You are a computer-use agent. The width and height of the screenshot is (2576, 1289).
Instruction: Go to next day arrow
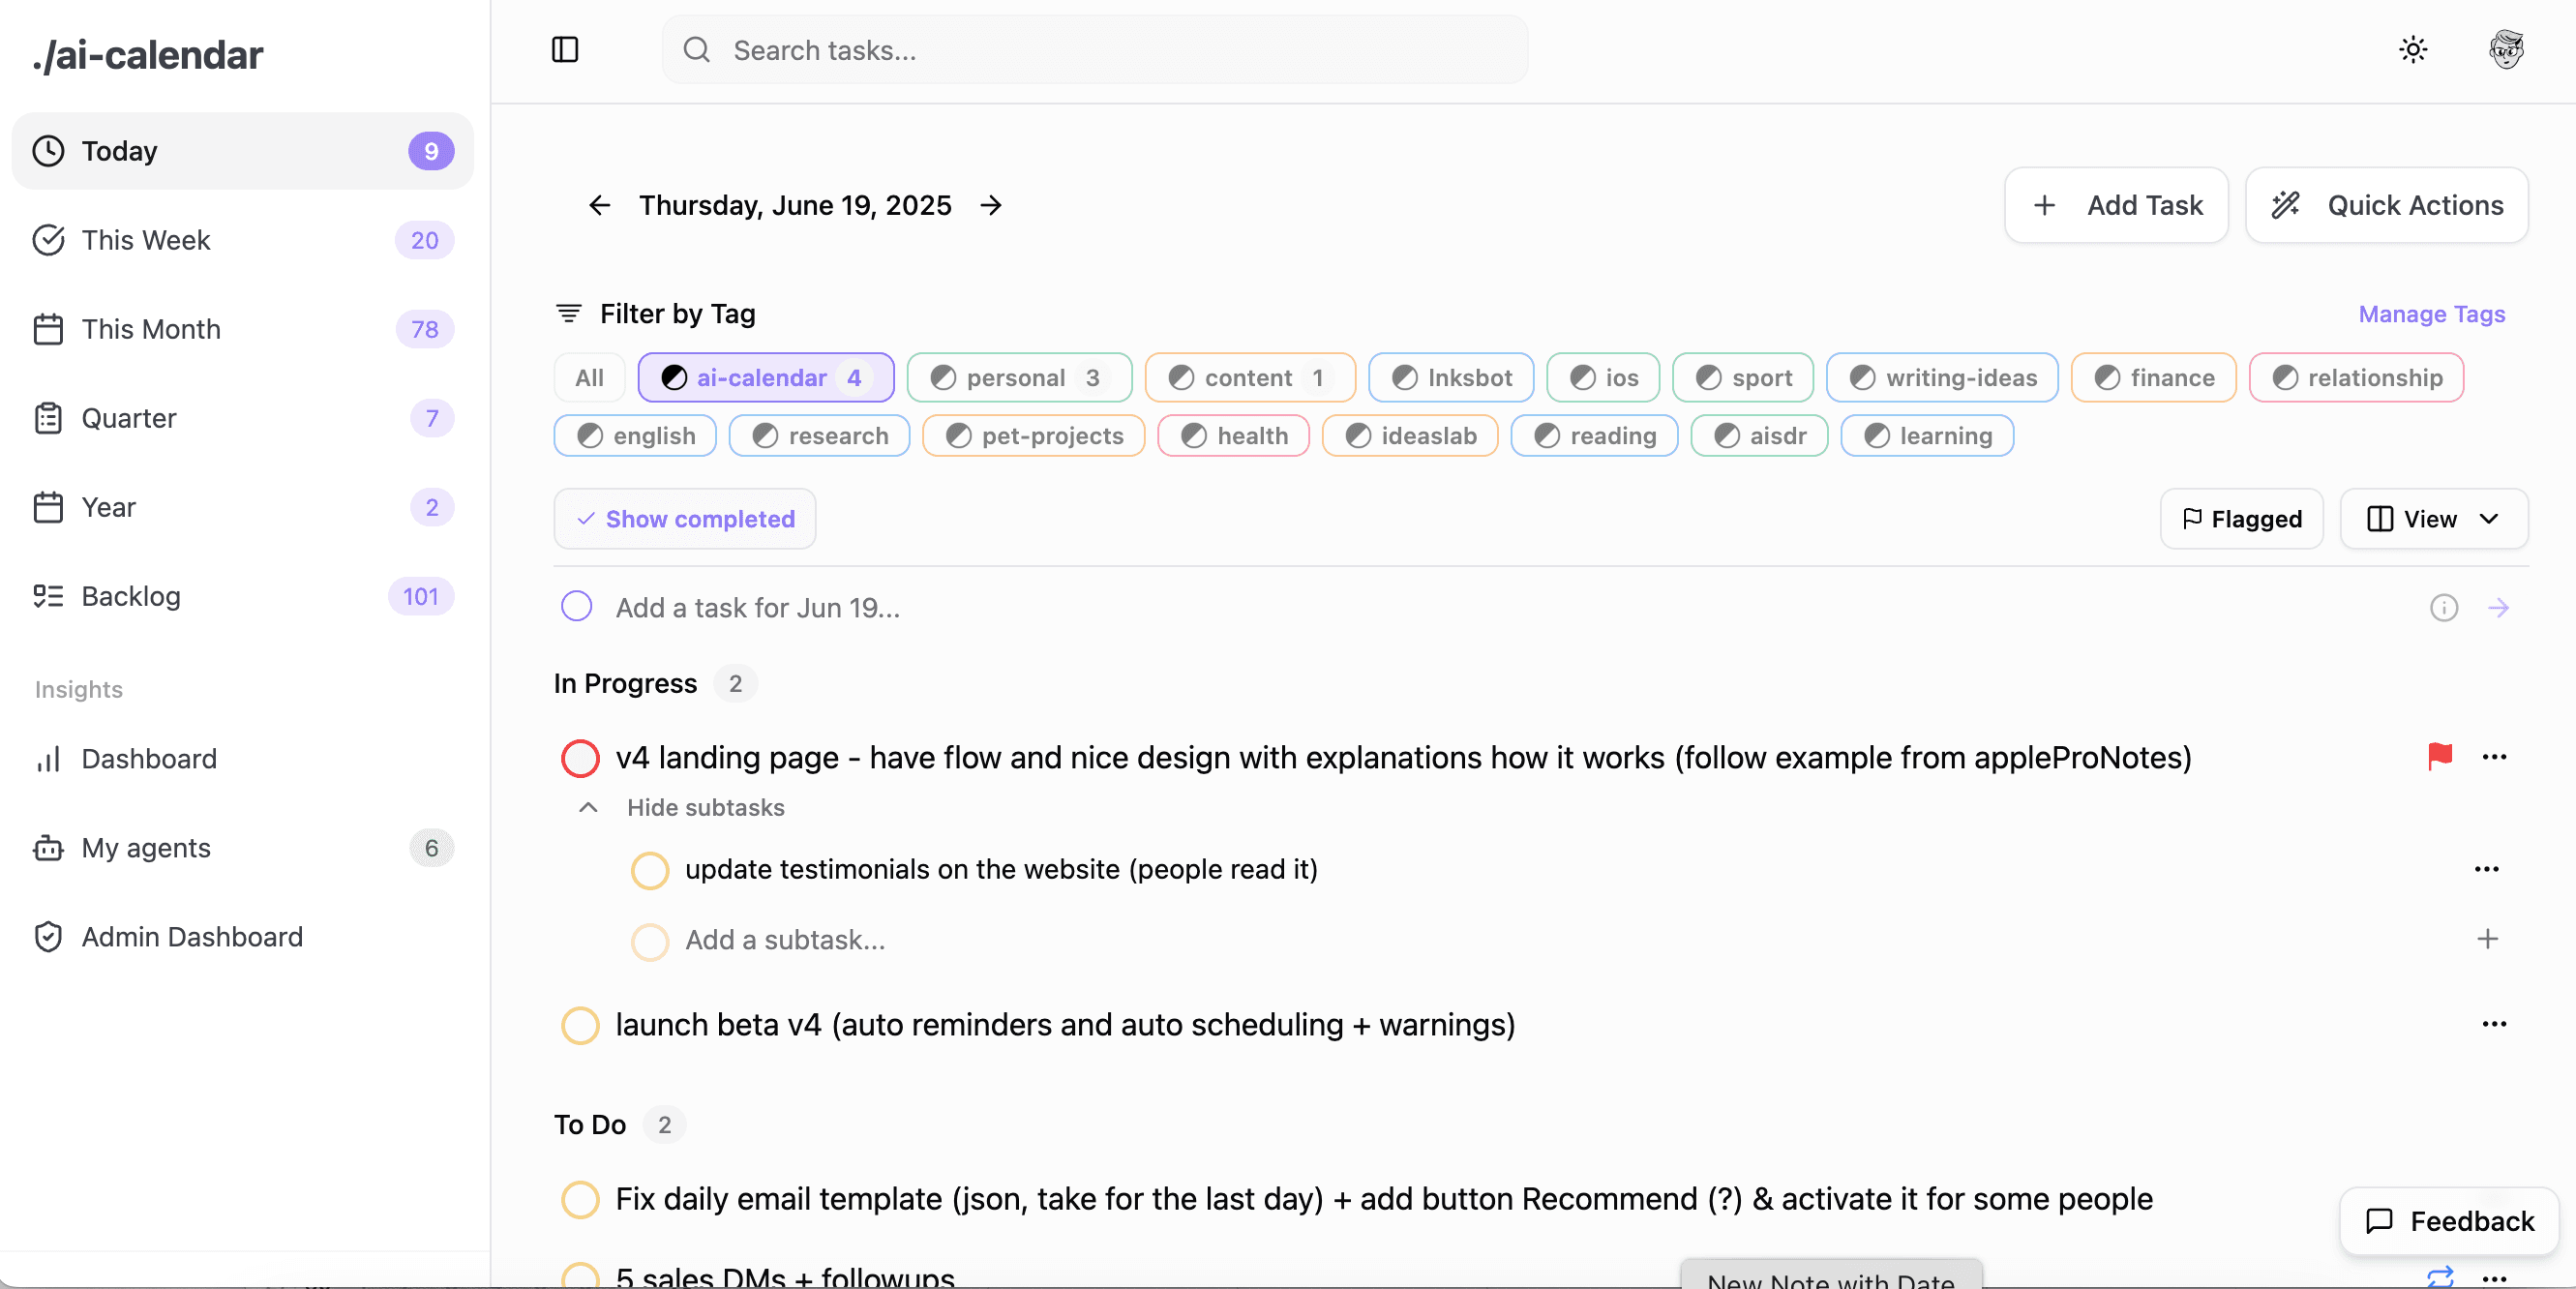click(991, 205)
